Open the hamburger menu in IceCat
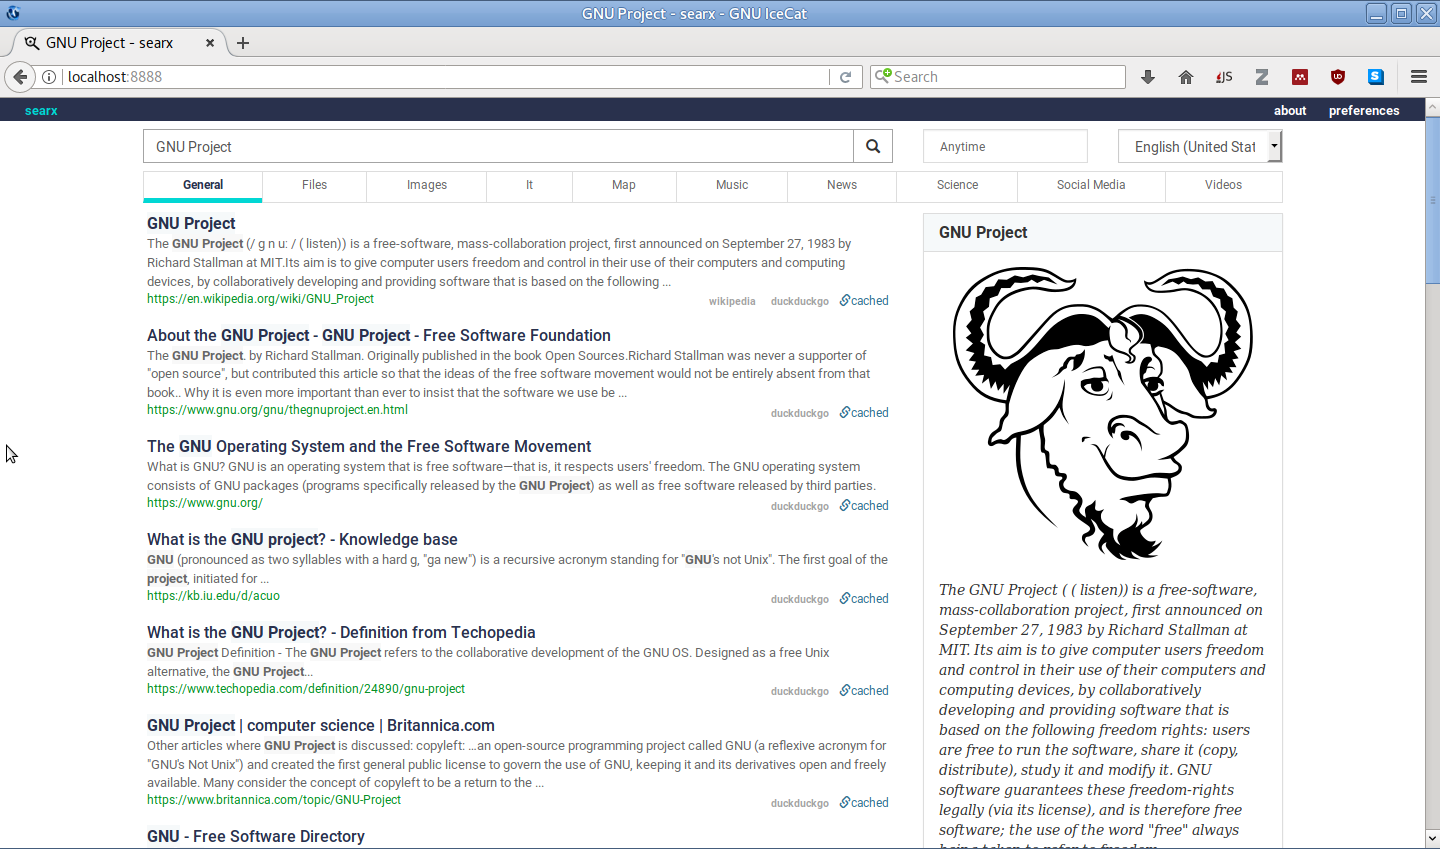The image size is (1440, 849). click(1418, 77)
